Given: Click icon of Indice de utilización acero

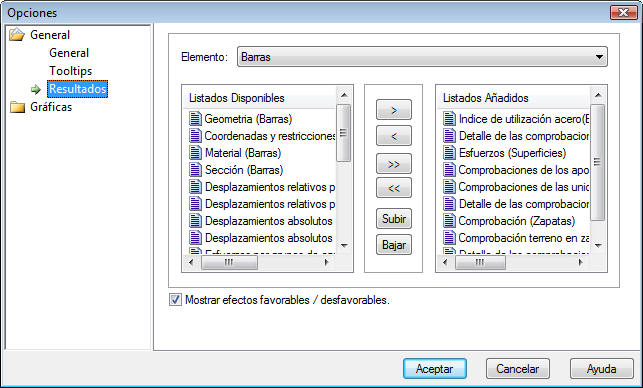Looking at the screenshot, I should point(449,119).
